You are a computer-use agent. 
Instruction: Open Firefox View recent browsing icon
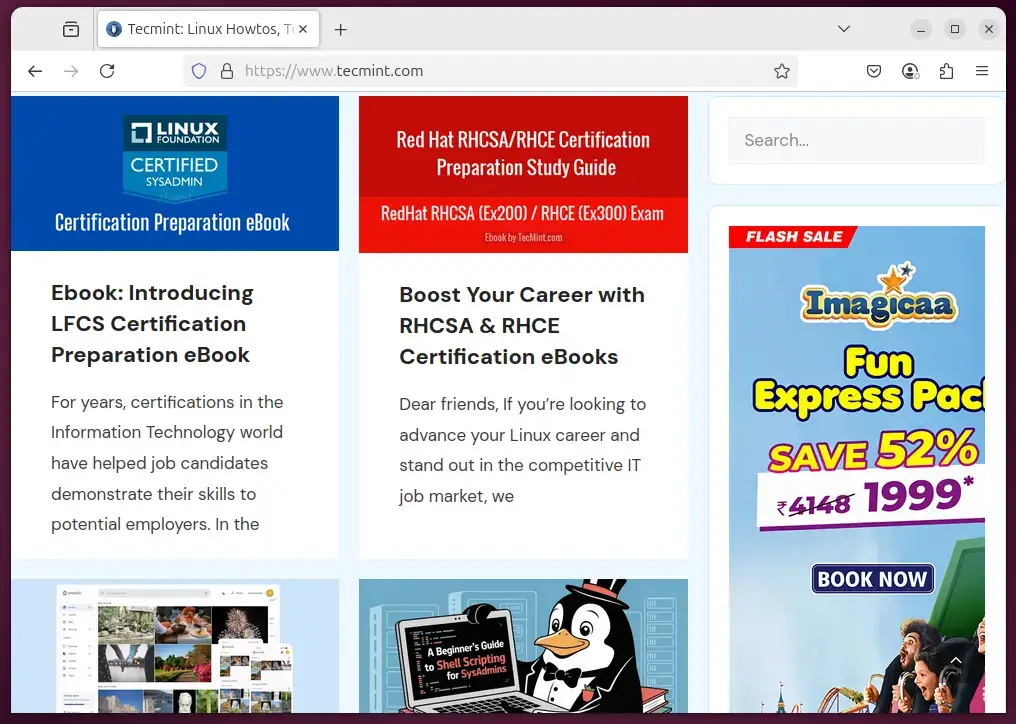[70, 30]
